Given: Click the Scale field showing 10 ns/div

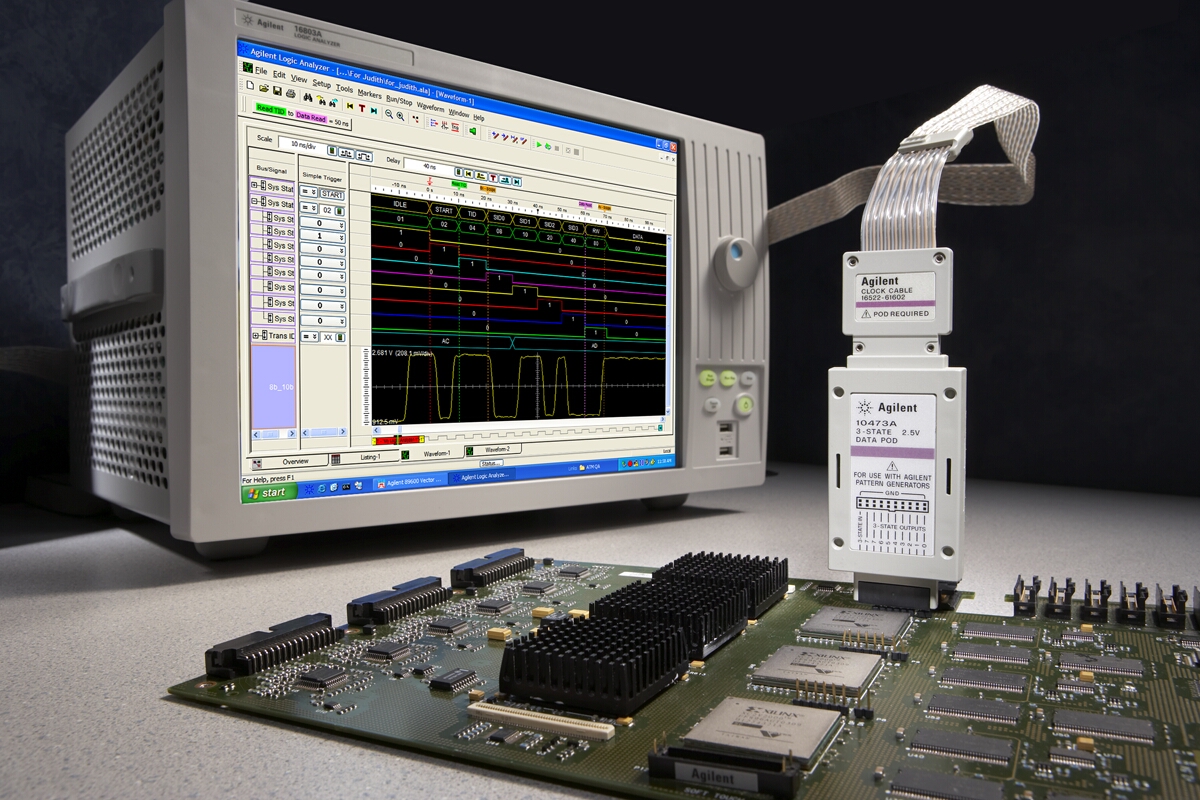Looking at the screenshot, I should point(301,145).
